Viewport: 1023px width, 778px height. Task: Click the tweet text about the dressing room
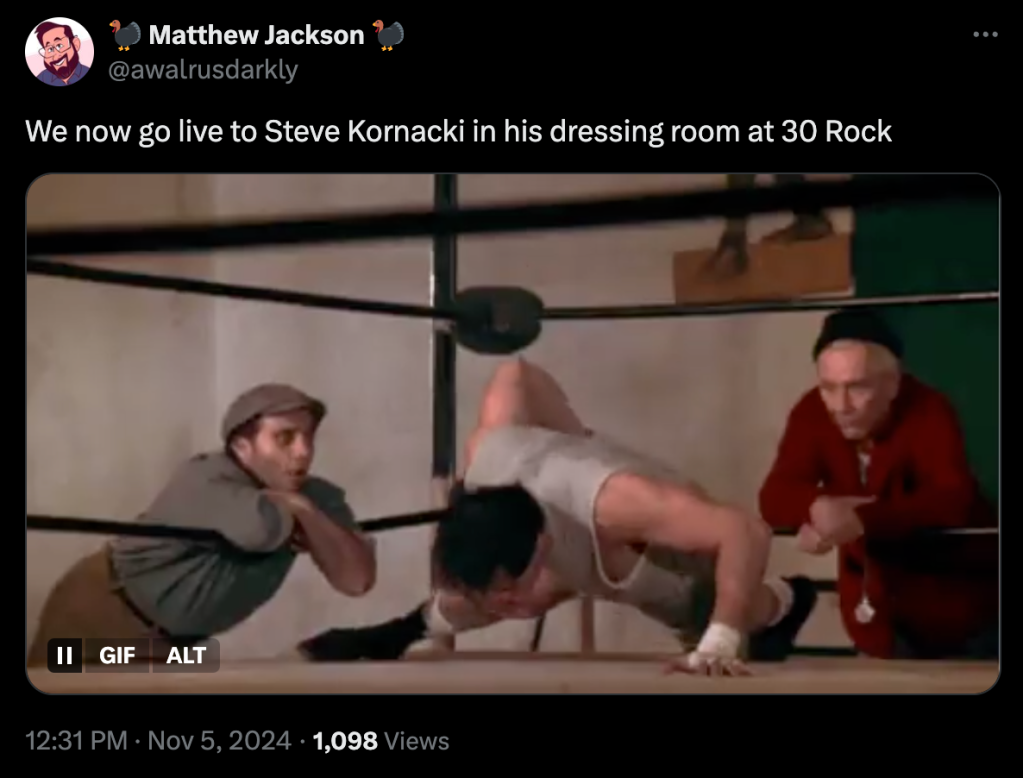tap(458, 132)
